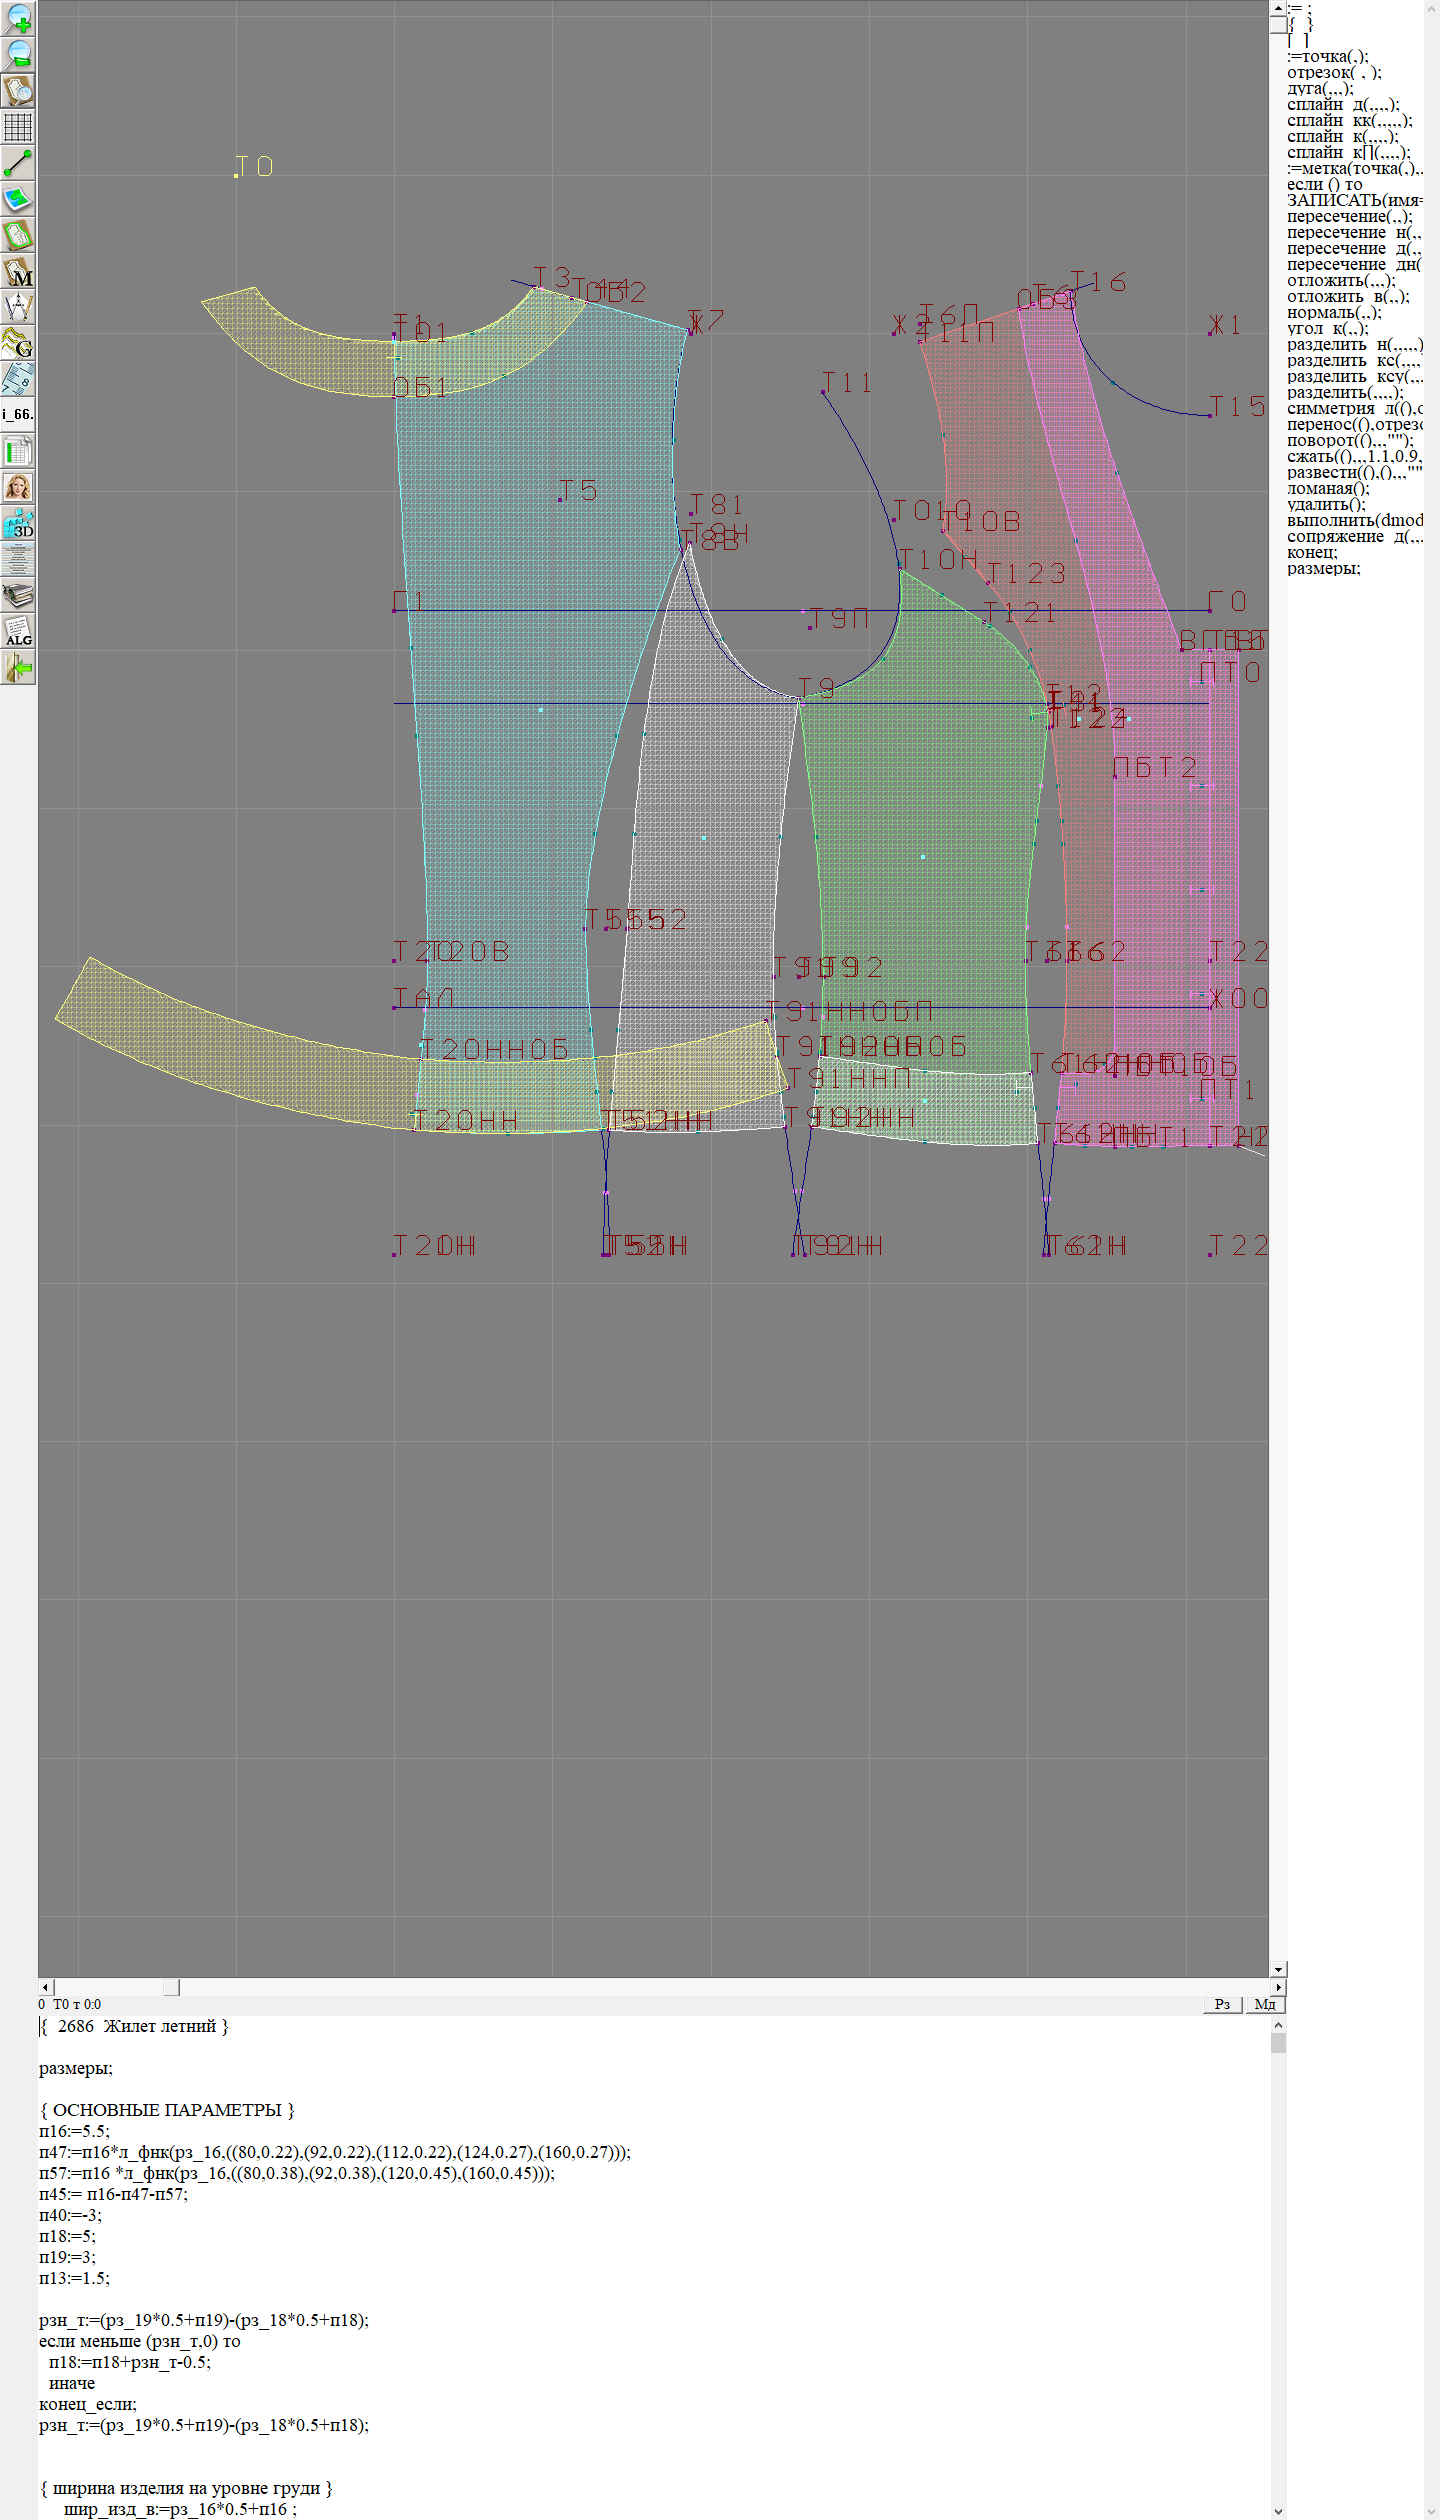Screen dimensions: 1440x2520
Task: Insert the 'отрезок( , );' command
Action: pos(1333,73)
